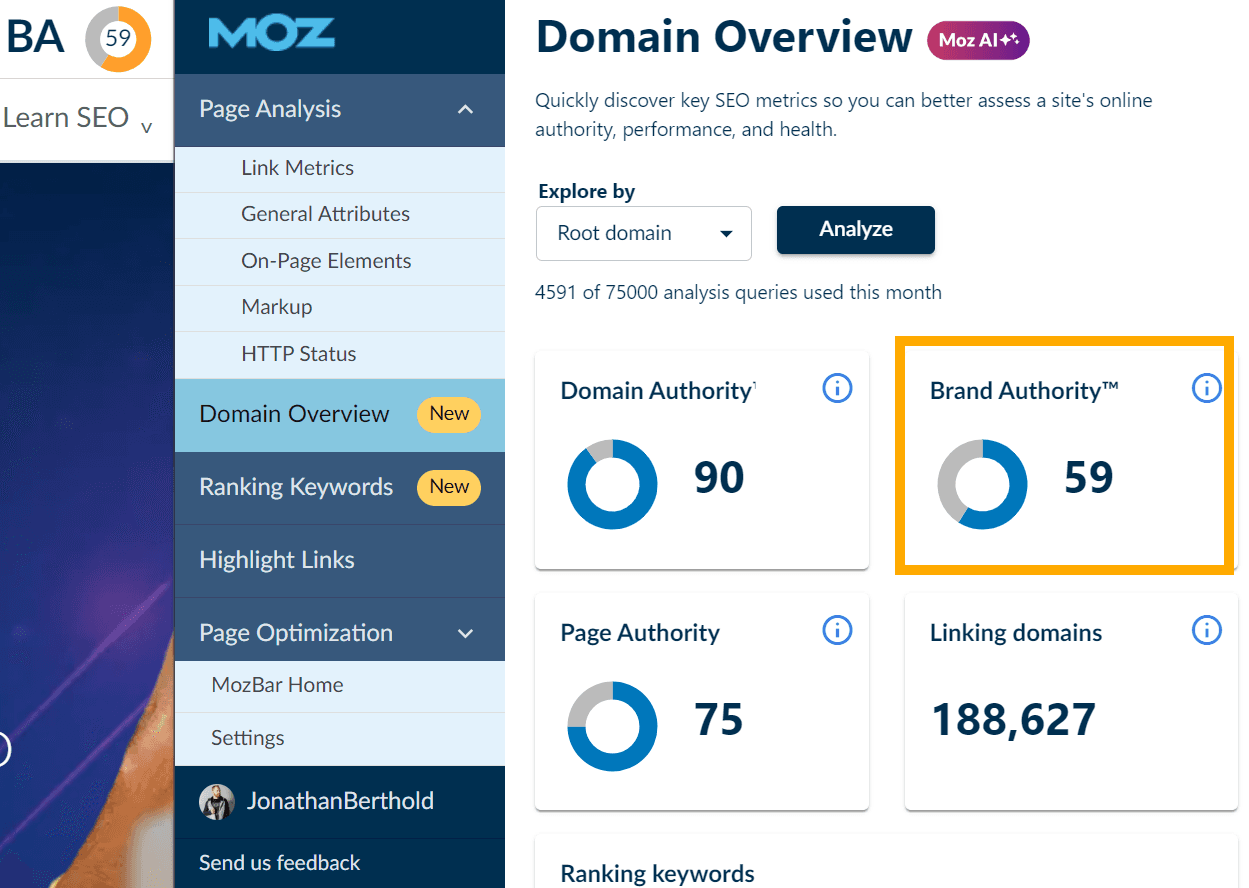
Task: Click Send us feedback link
Action: [x=279, y=862]
